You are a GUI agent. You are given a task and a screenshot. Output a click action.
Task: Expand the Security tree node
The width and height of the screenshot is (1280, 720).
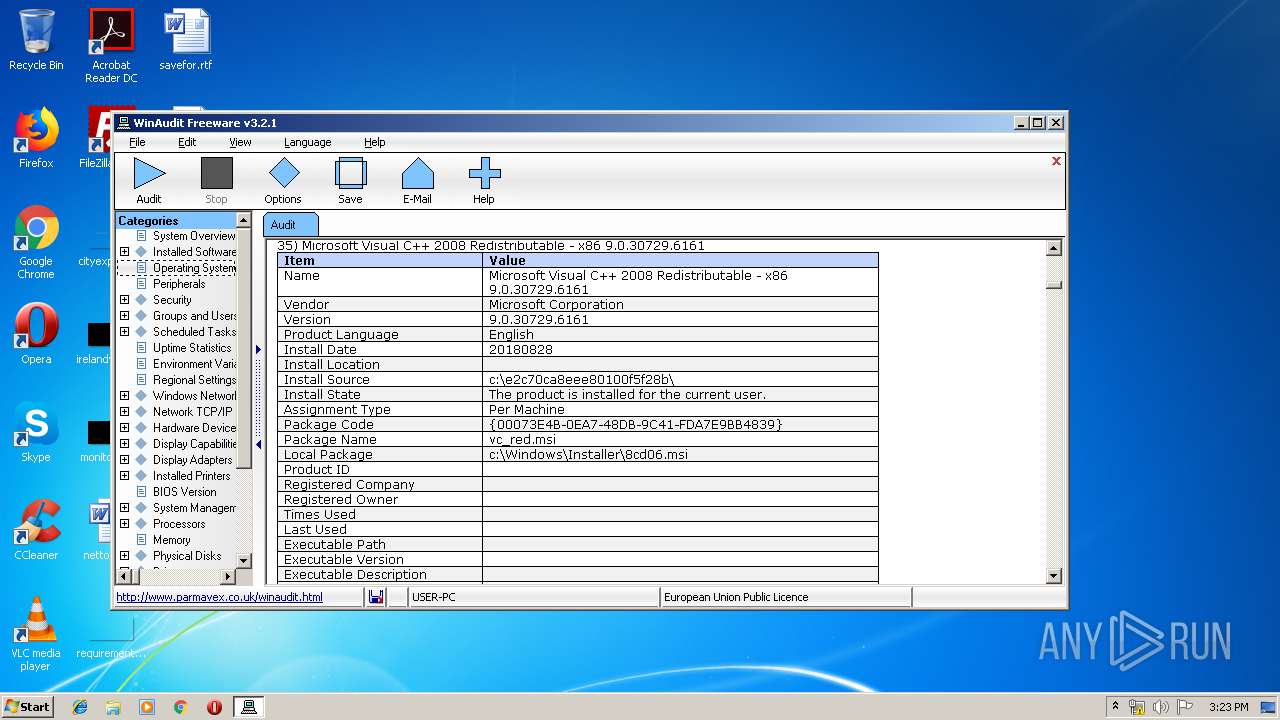pos(124,300)
